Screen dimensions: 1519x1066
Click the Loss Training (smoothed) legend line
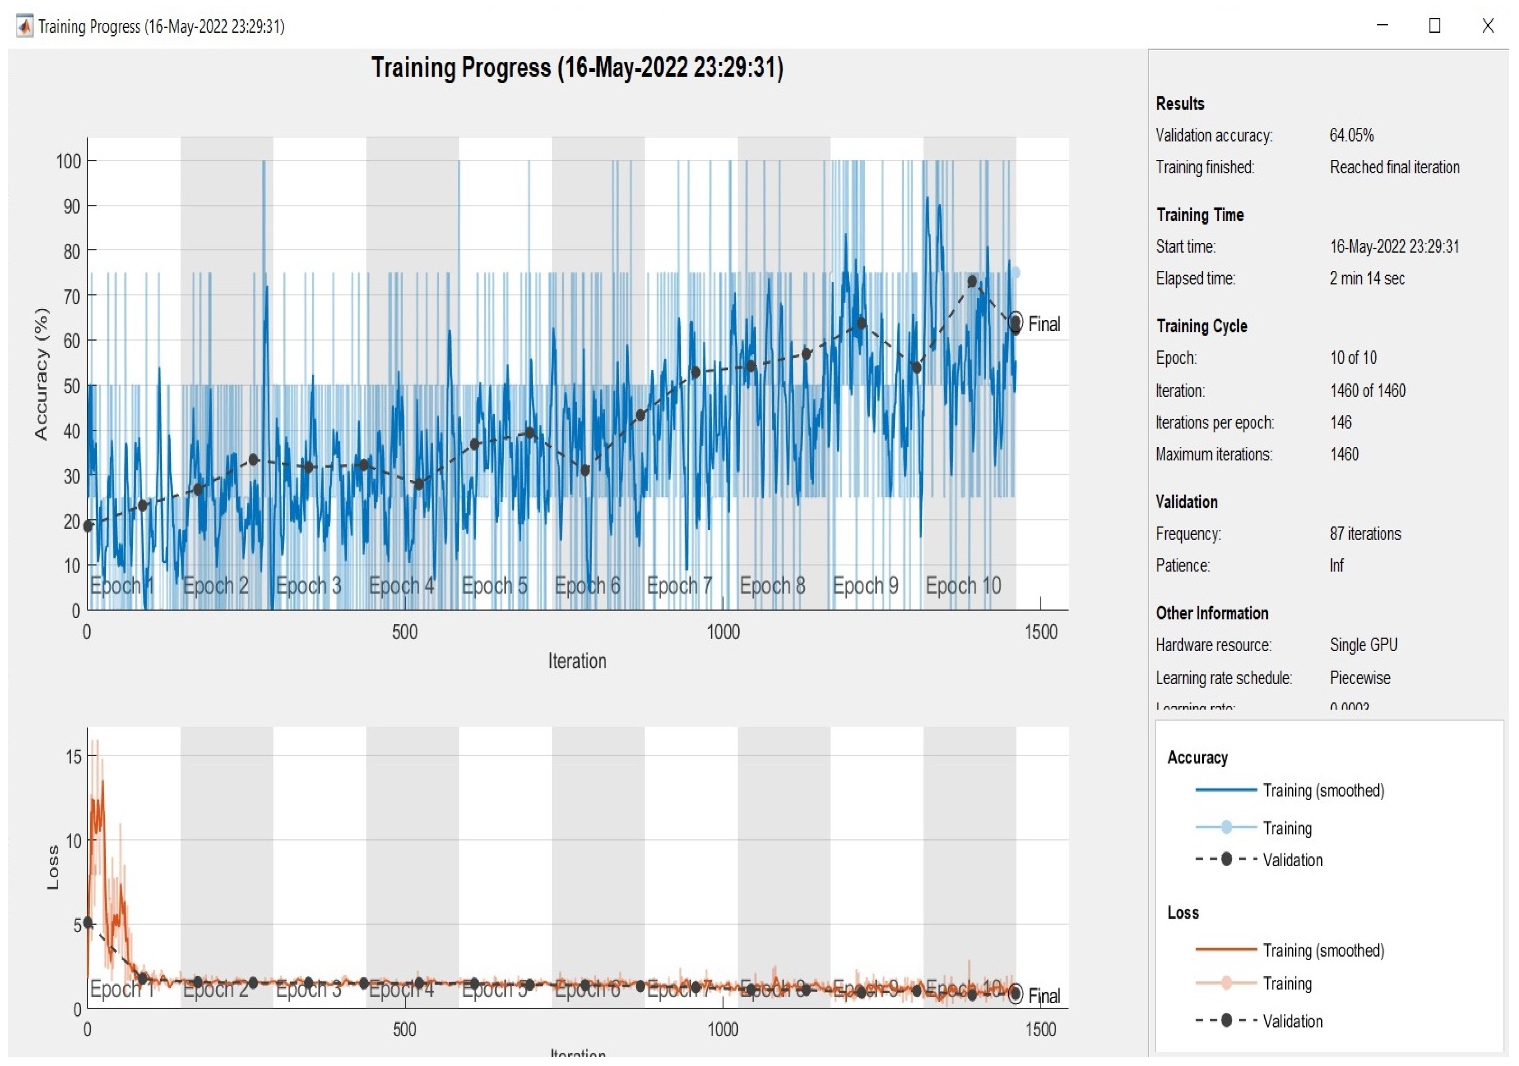click(x=1225, y=950)
